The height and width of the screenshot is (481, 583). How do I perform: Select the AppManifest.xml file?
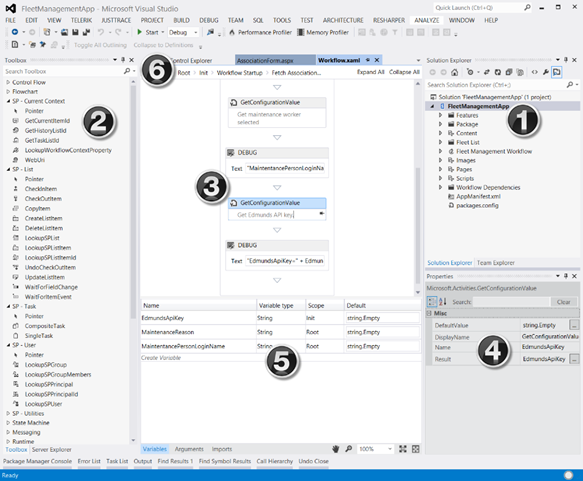click(x=478, y=196)
